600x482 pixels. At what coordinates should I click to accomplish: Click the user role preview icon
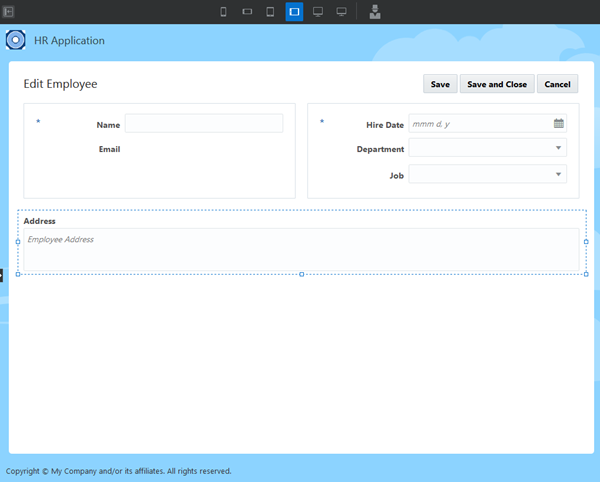375,12
